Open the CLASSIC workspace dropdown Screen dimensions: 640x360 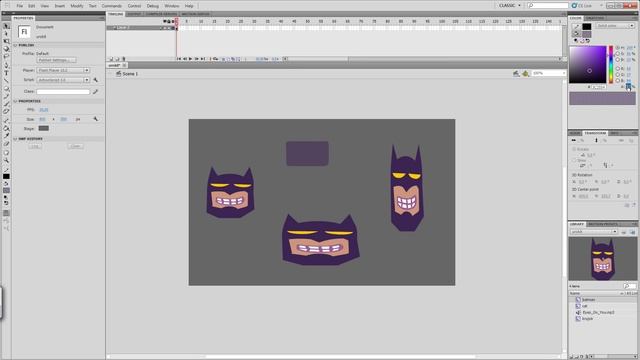tap(510, 6)
